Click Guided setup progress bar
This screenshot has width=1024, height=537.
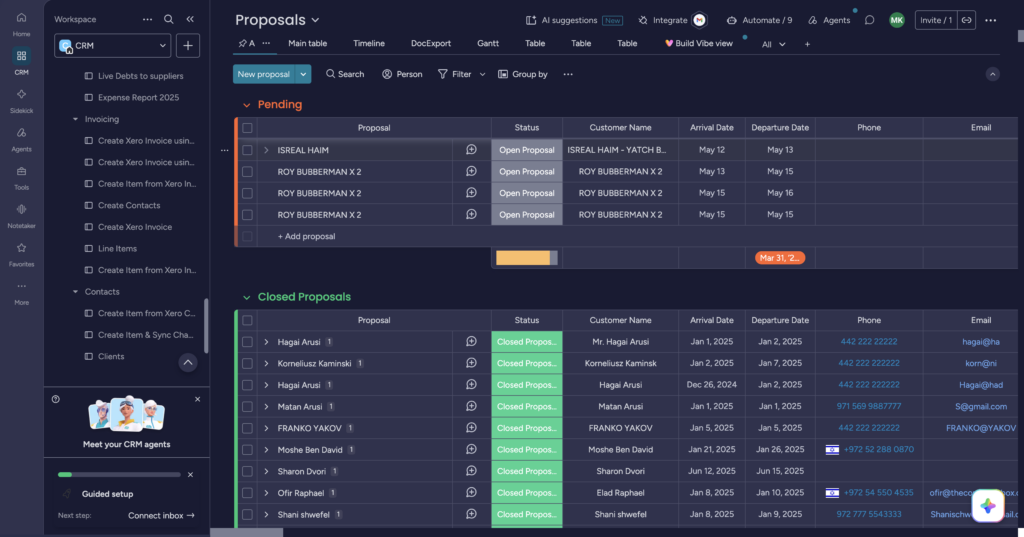pos(119,475)
